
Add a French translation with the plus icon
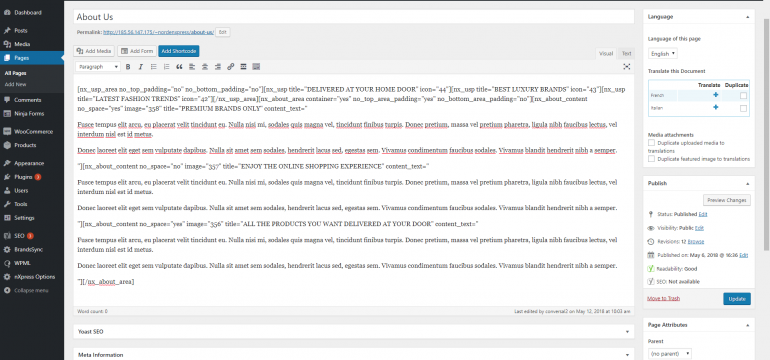(715, 95)
